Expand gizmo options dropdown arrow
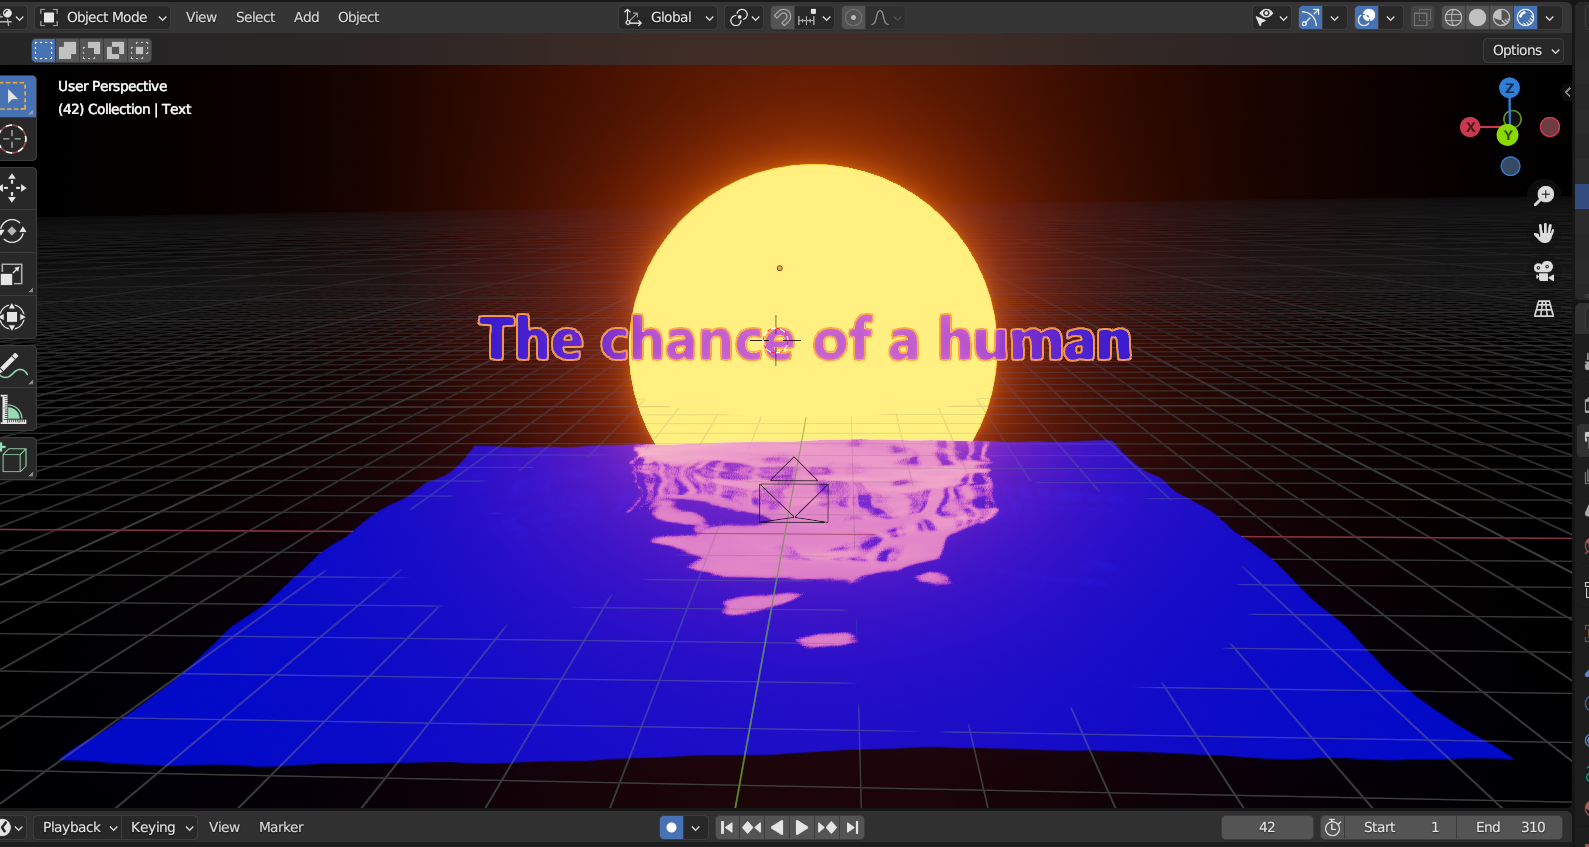This screenshot has width=1589, height=847. click(x=1334, y=17)
